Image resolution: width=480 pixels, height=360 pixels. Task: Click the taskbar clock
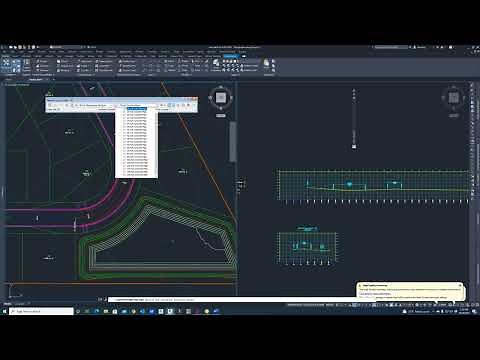coord(464,311)
